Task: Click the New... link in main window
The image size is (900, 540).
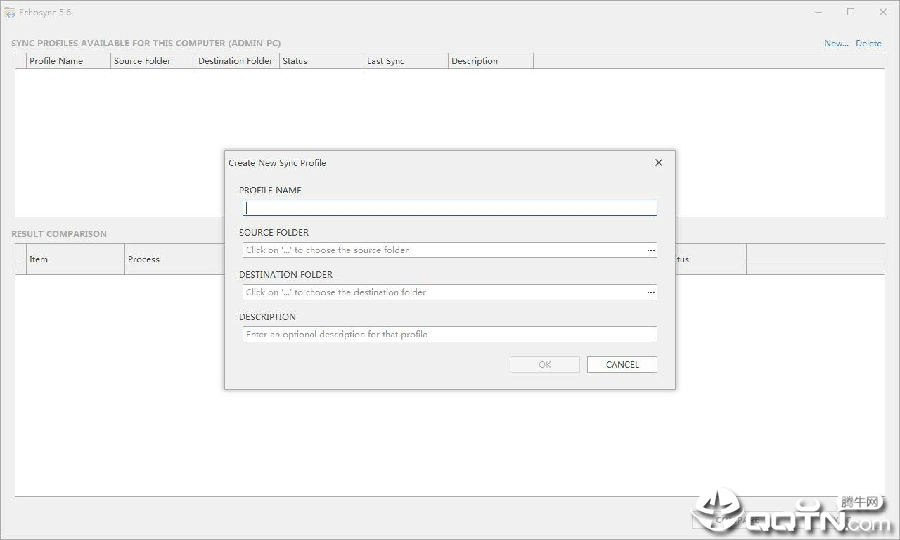Action: click(x=836, y=43)
